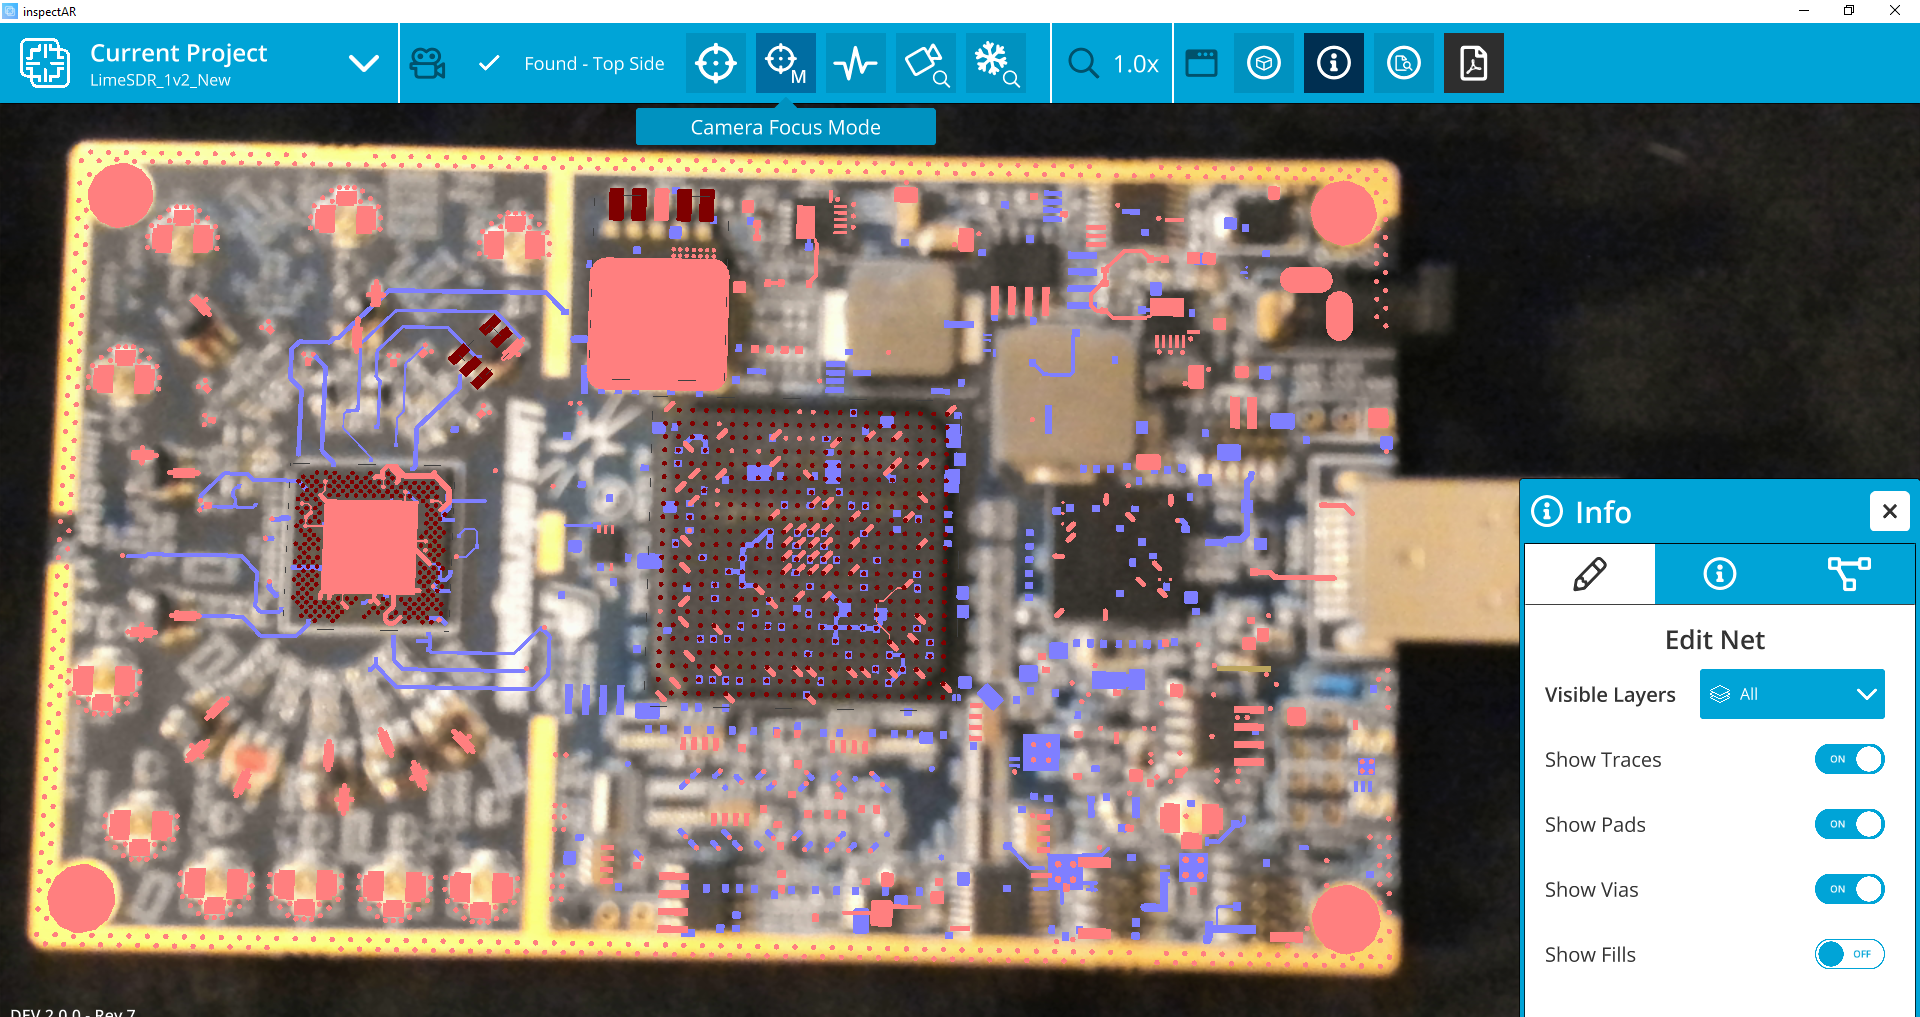Open the snowflake freeze search tool
This screenshot has width=1920, height=1017.
coord(996,63)
